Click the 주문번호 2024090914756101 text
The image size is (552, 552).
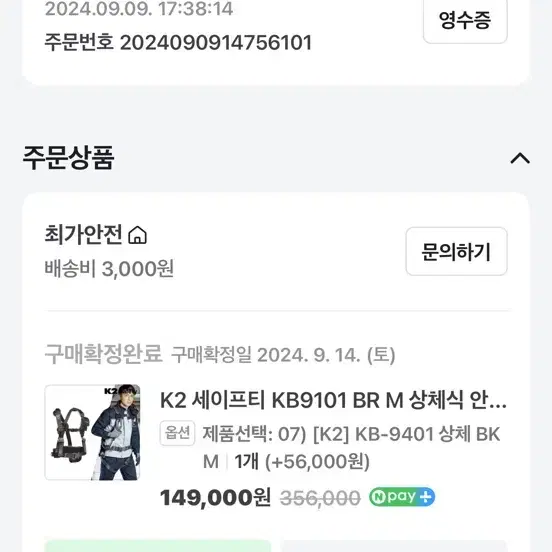(x=178, y=43)
